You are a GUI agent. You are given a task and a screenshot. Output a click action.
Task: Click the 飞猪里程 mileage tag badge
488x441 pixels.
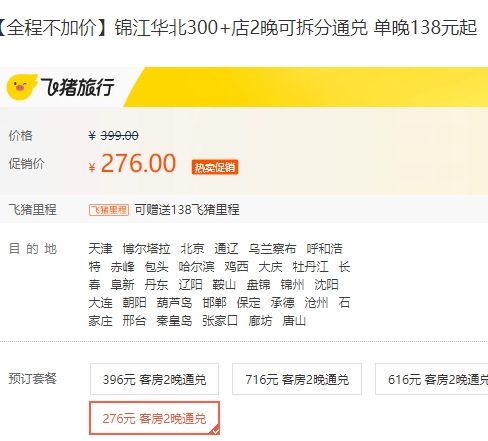tap(109, 210)
